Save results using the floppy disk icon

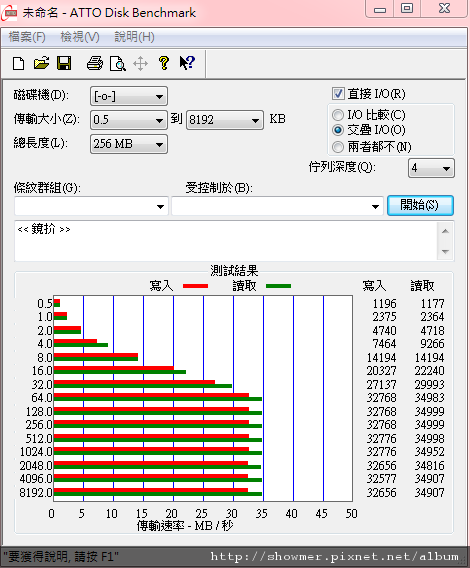pyautogui.click(x=64, y=64)
